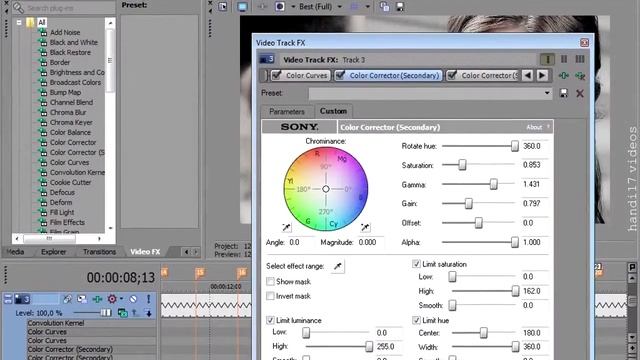
Task: Select the Video FX tab
Action: point(145,252)
